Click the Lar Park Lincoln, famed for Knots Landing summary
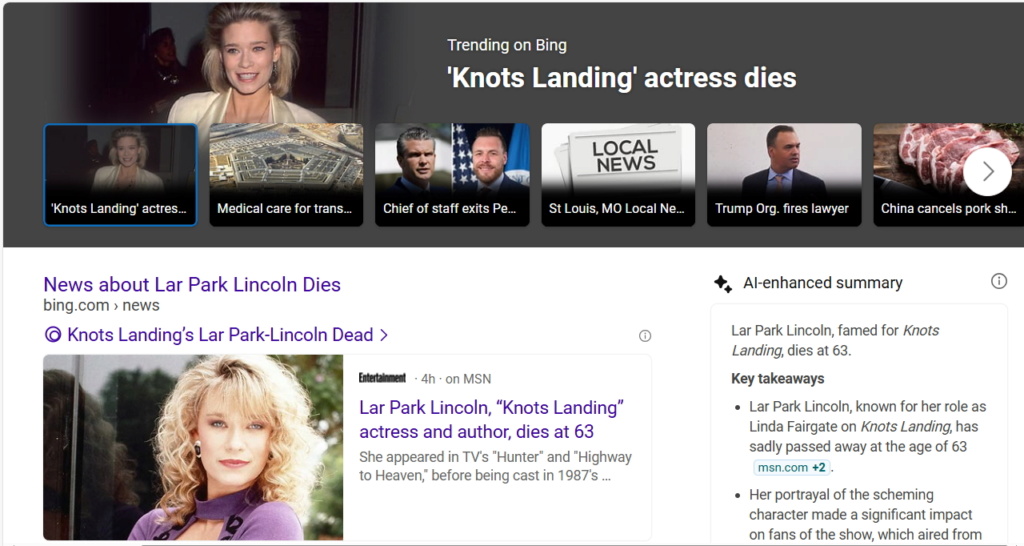 [x=835, y=340]
